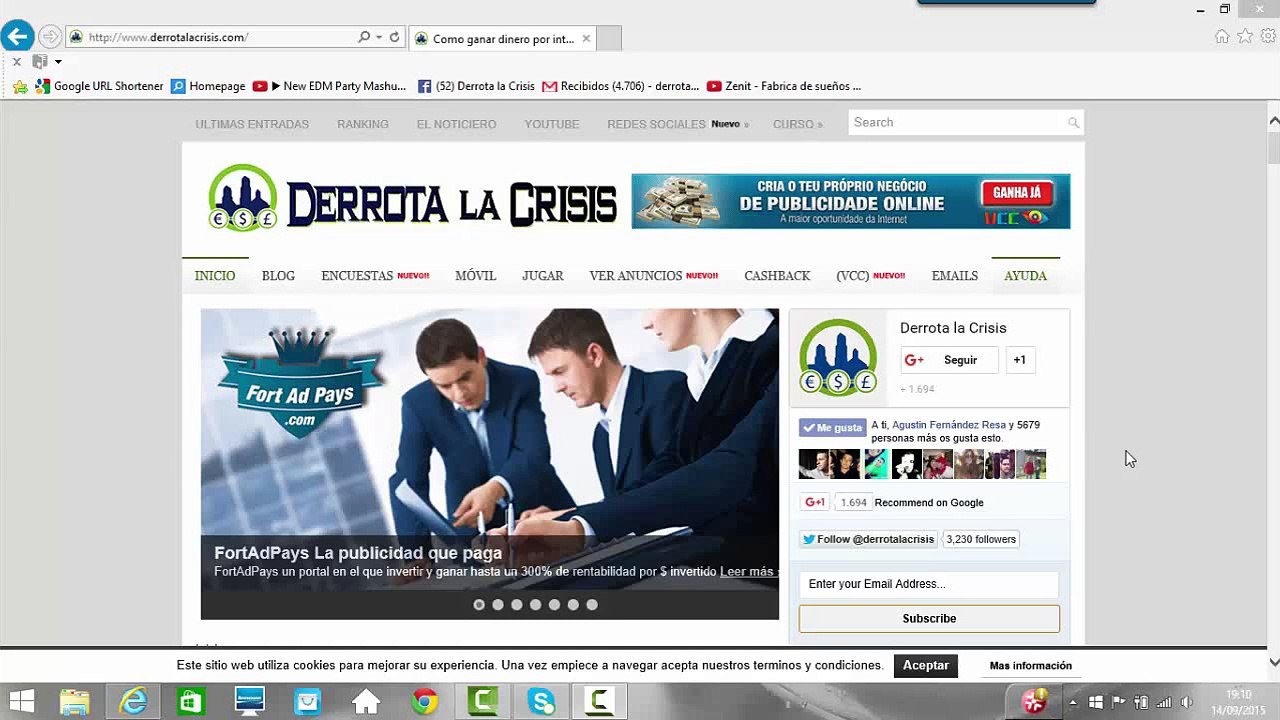Click the site Search field
1280x720 pixels.
[x=958, y=122]
